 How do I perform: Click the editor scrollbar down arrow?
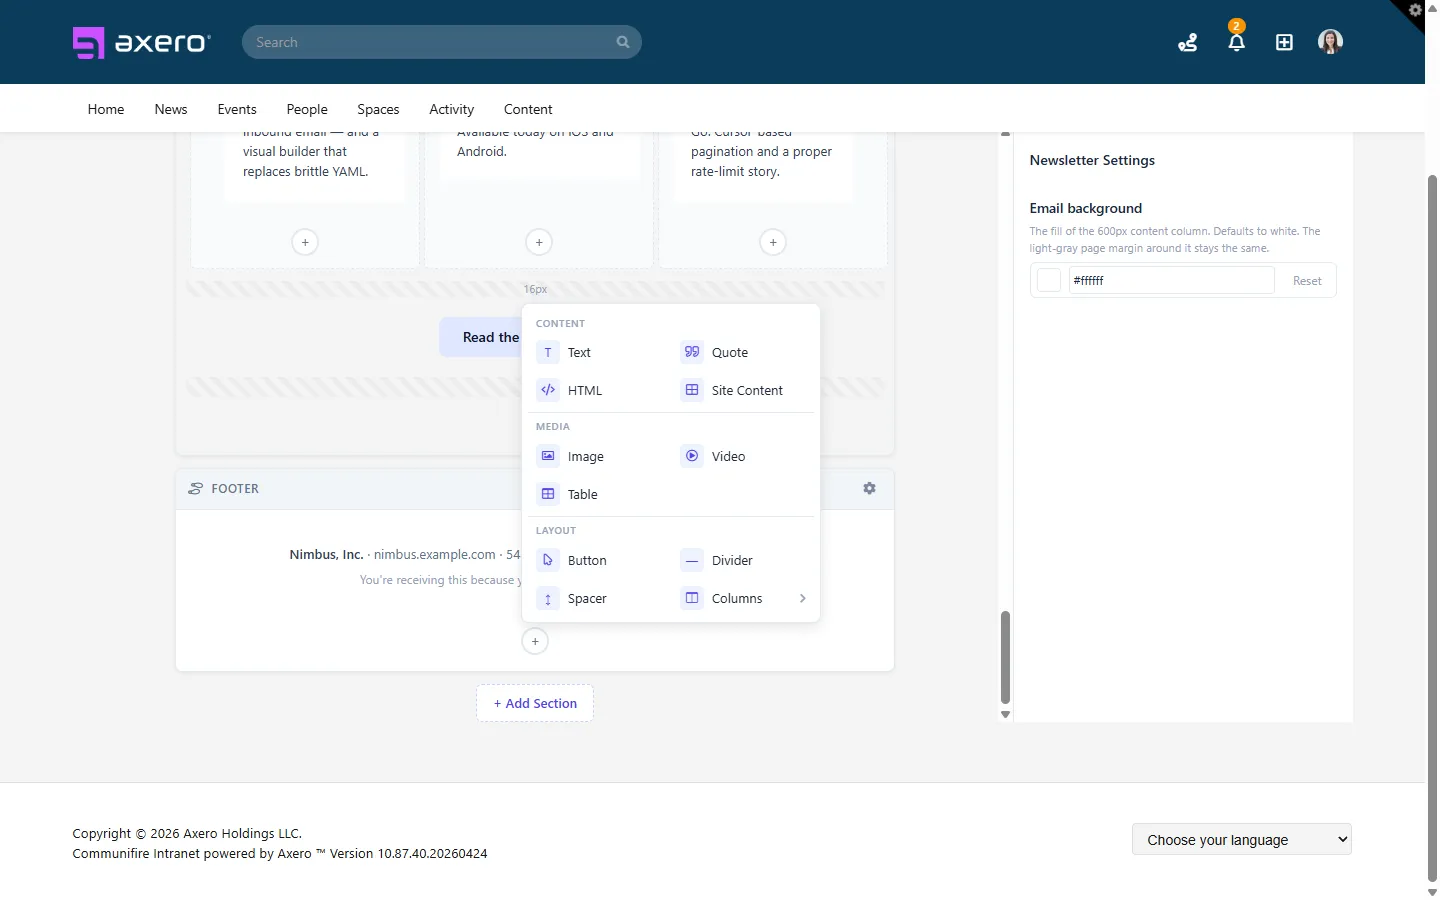click(1005, 715)
